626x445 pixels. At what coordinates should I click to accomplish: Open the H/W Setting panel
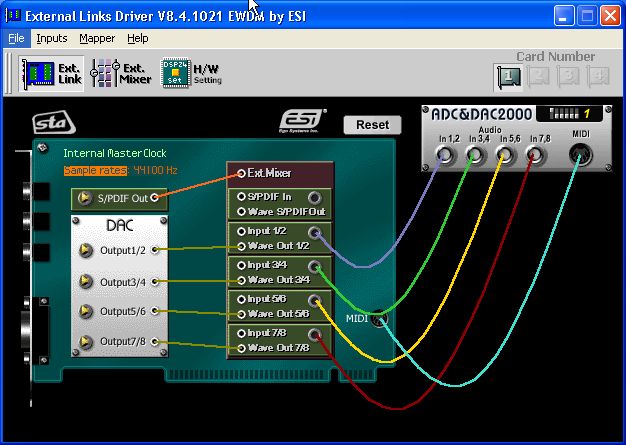pos(191,73)
